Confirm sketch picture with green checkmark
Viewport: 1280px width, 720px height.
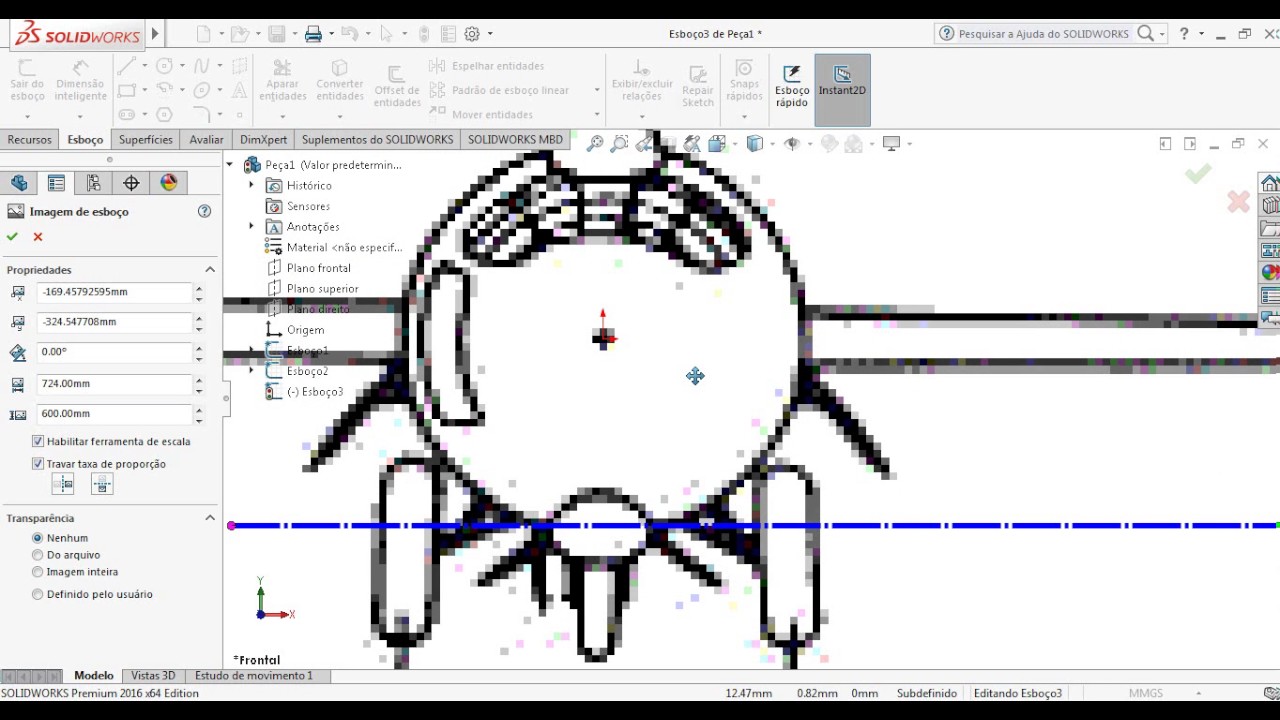(12, 237)
